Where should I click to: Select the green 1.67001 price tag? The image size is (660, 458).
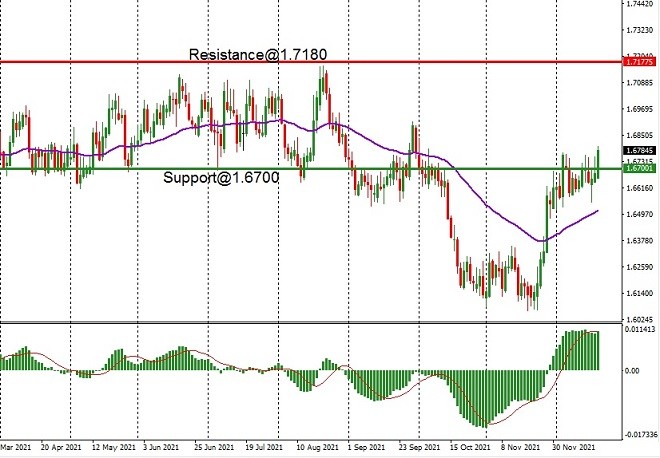[639, 168]
